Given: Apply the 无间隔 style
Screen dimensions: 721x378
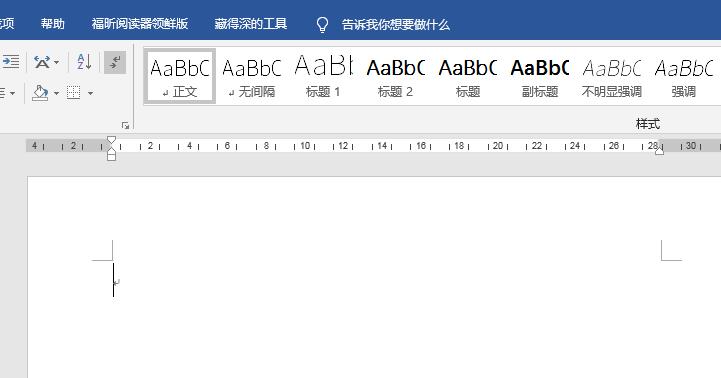Looking at the screenshot, I should 252,76.
